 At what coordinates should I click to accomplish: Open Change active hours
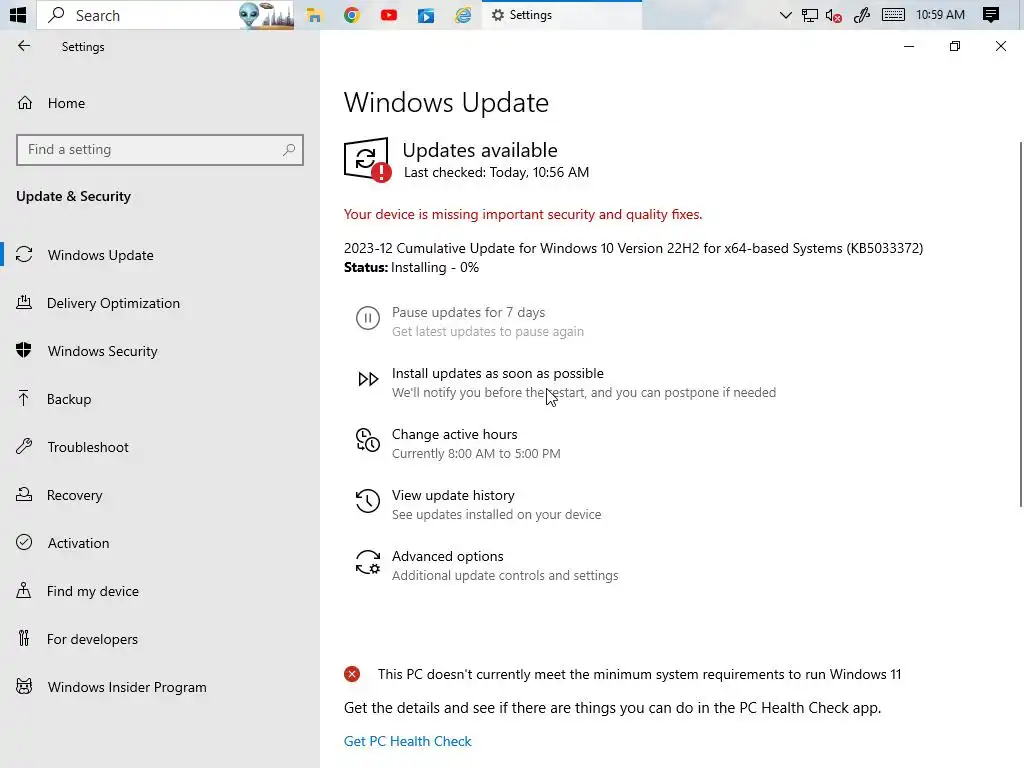tap(455, 434)
